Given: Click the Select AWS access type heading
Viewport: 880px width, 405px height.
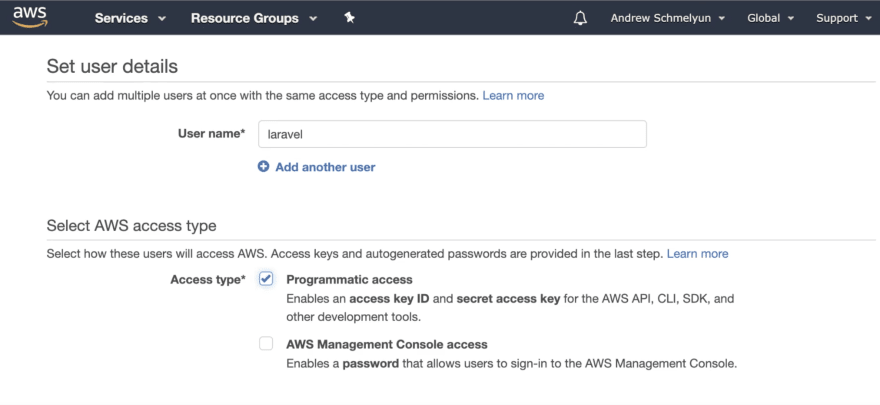Looking at the screenshot, I should pyautogui.click(x=131, y=226).
